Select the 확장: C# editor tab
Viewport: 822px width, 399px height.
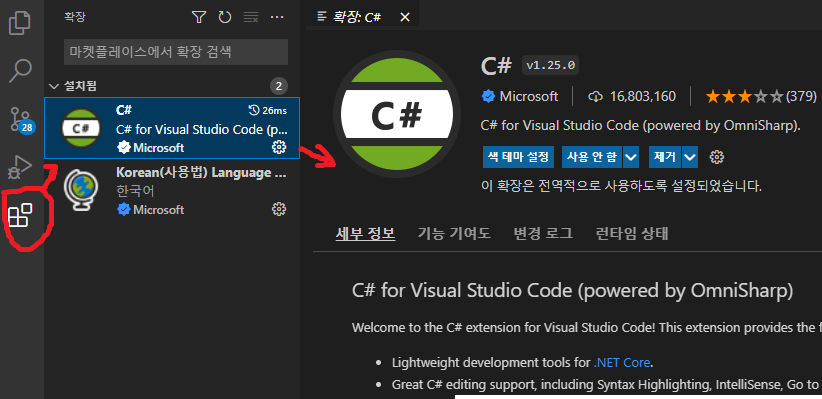click(x=362, y=17)
